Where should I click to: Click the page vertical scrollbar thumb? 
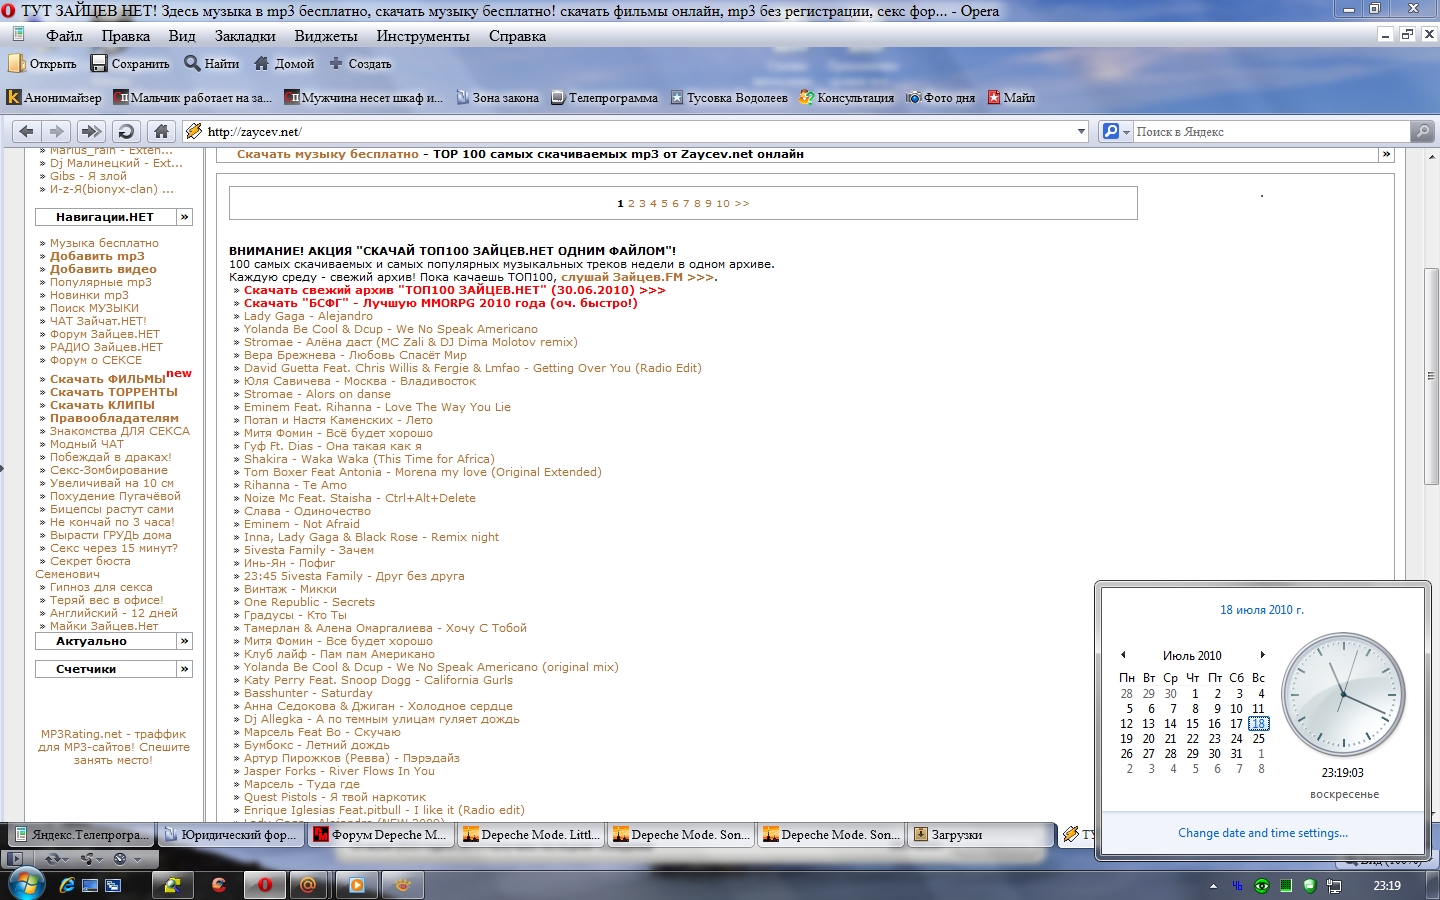(x=1431, y=376)
